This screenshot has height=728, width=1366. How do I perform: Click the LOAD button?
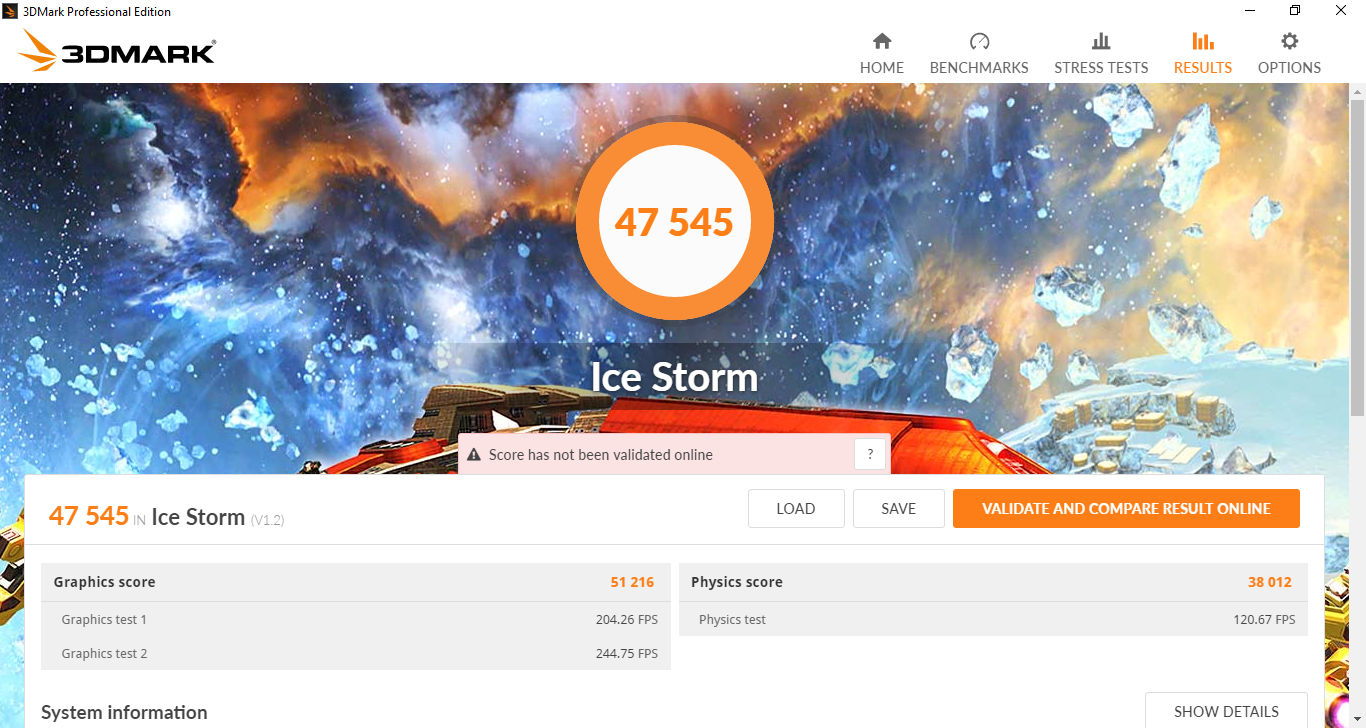tap(796, 508)
